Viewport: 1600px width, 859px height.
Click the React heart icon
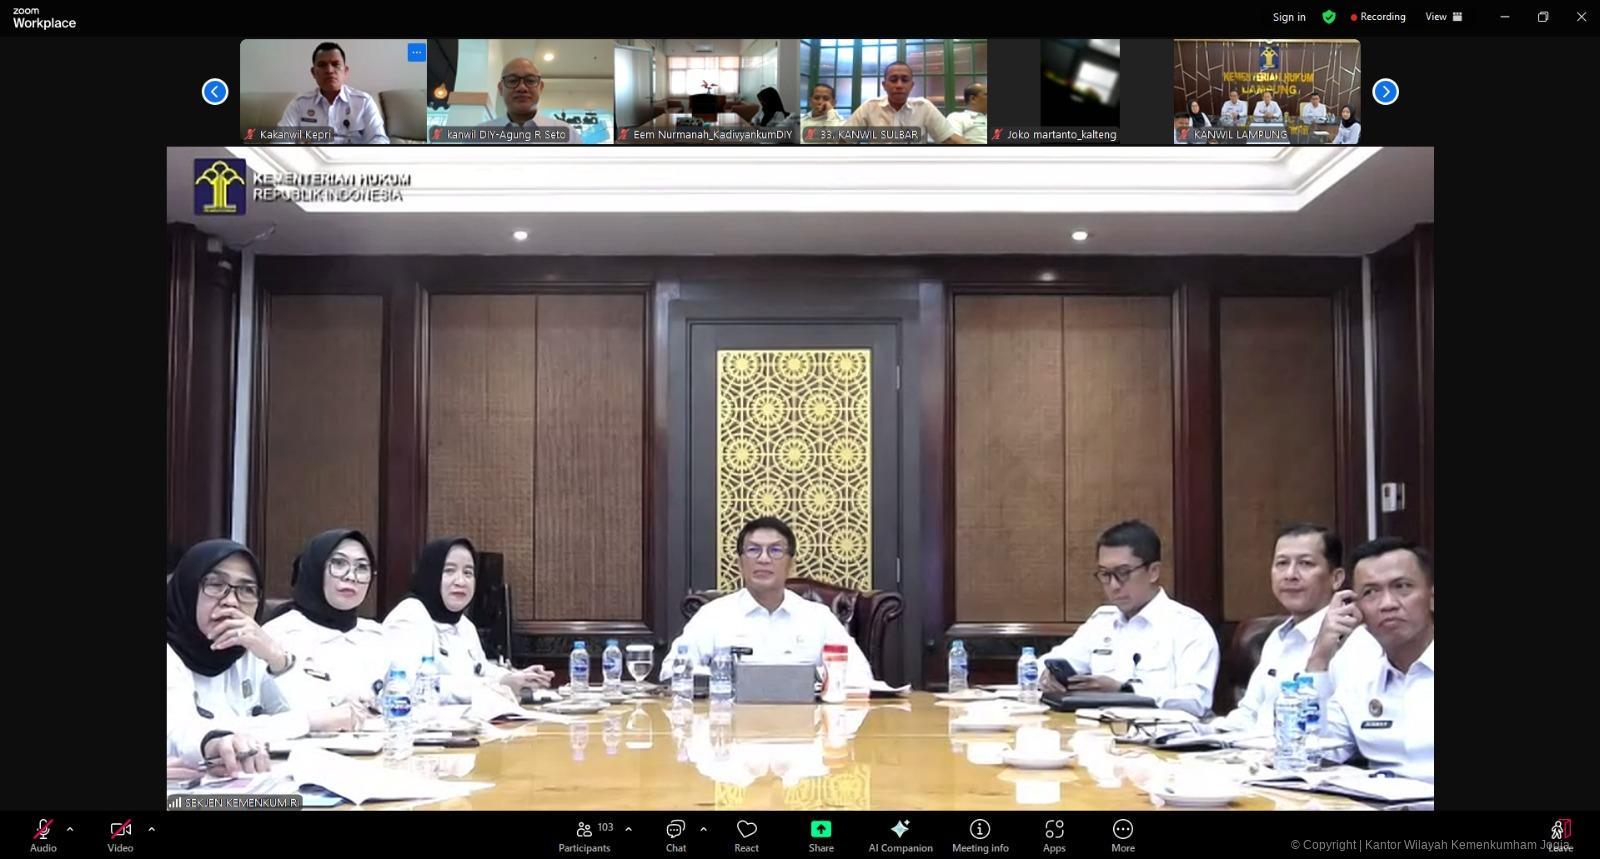click(746, 835)
